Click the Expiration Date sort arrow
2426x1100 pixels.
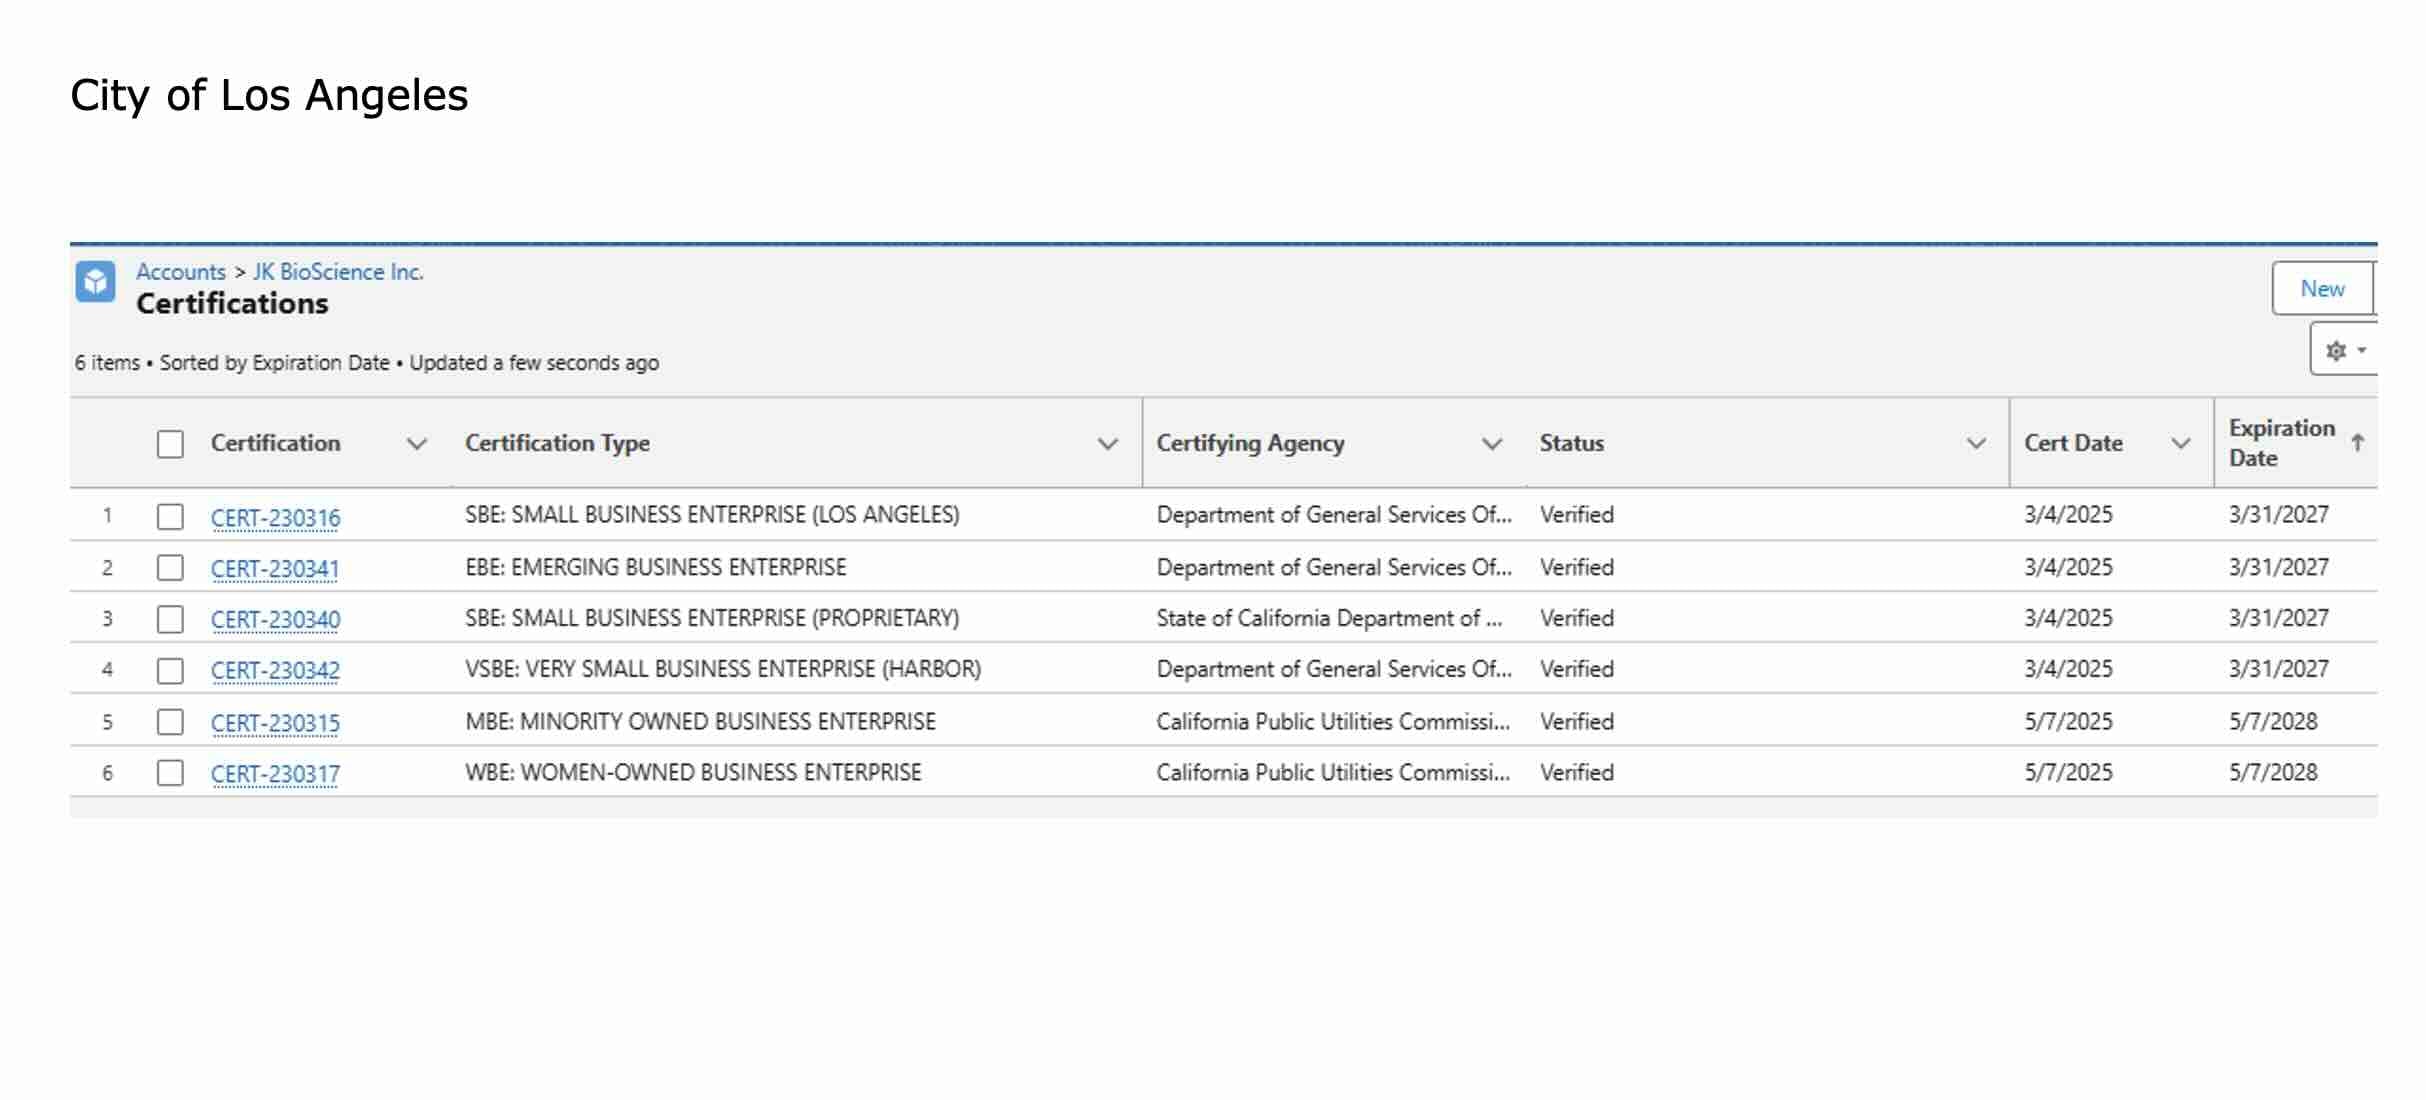tap(2357, 442)
